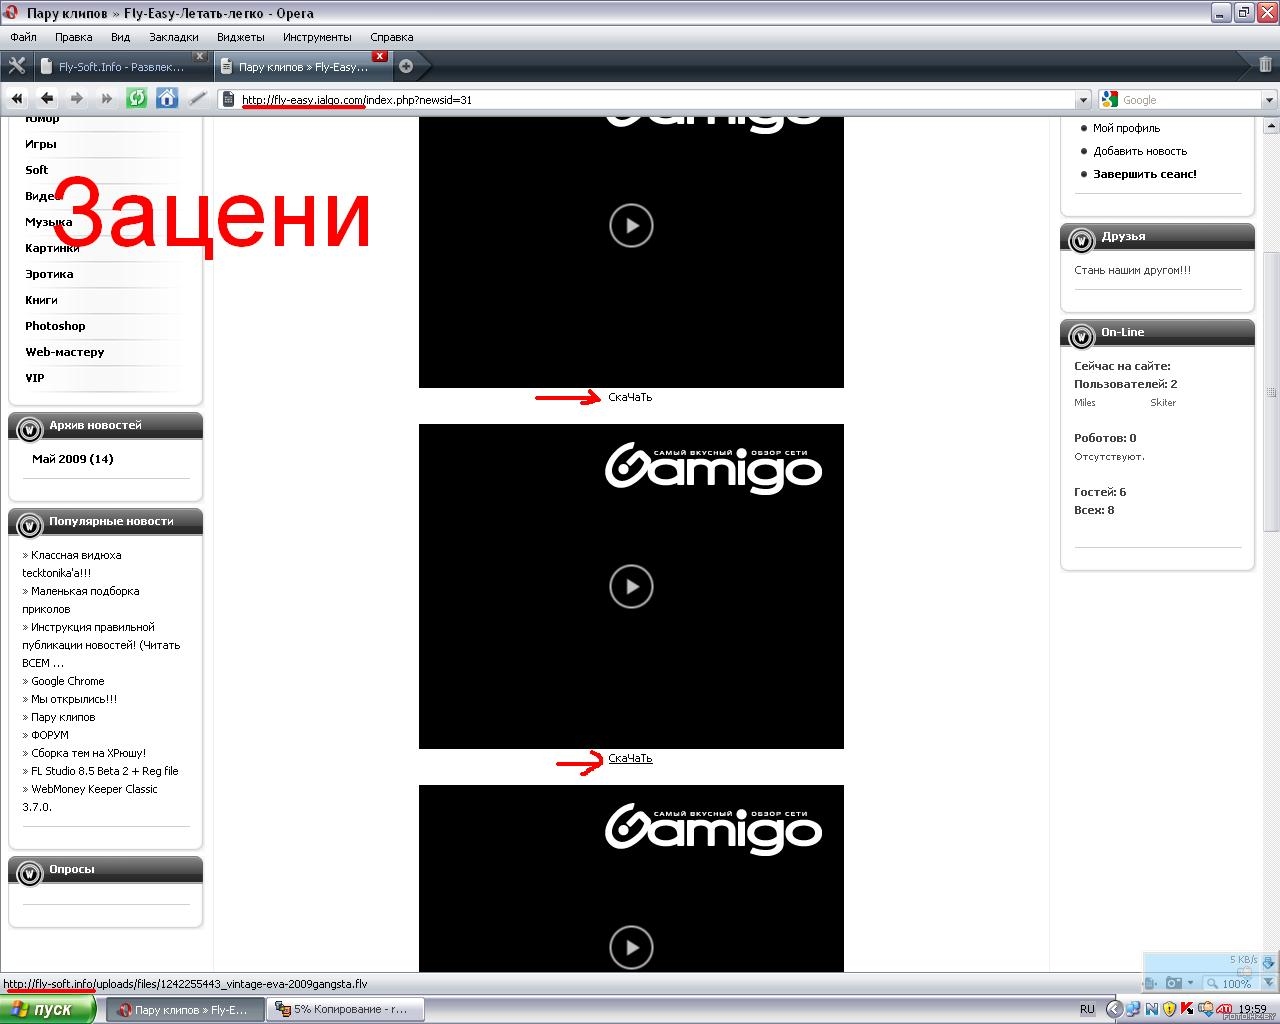Screen dimensions: 1280x1024
Task: Show hidden system tray icons
Action: point(1115,1009)
